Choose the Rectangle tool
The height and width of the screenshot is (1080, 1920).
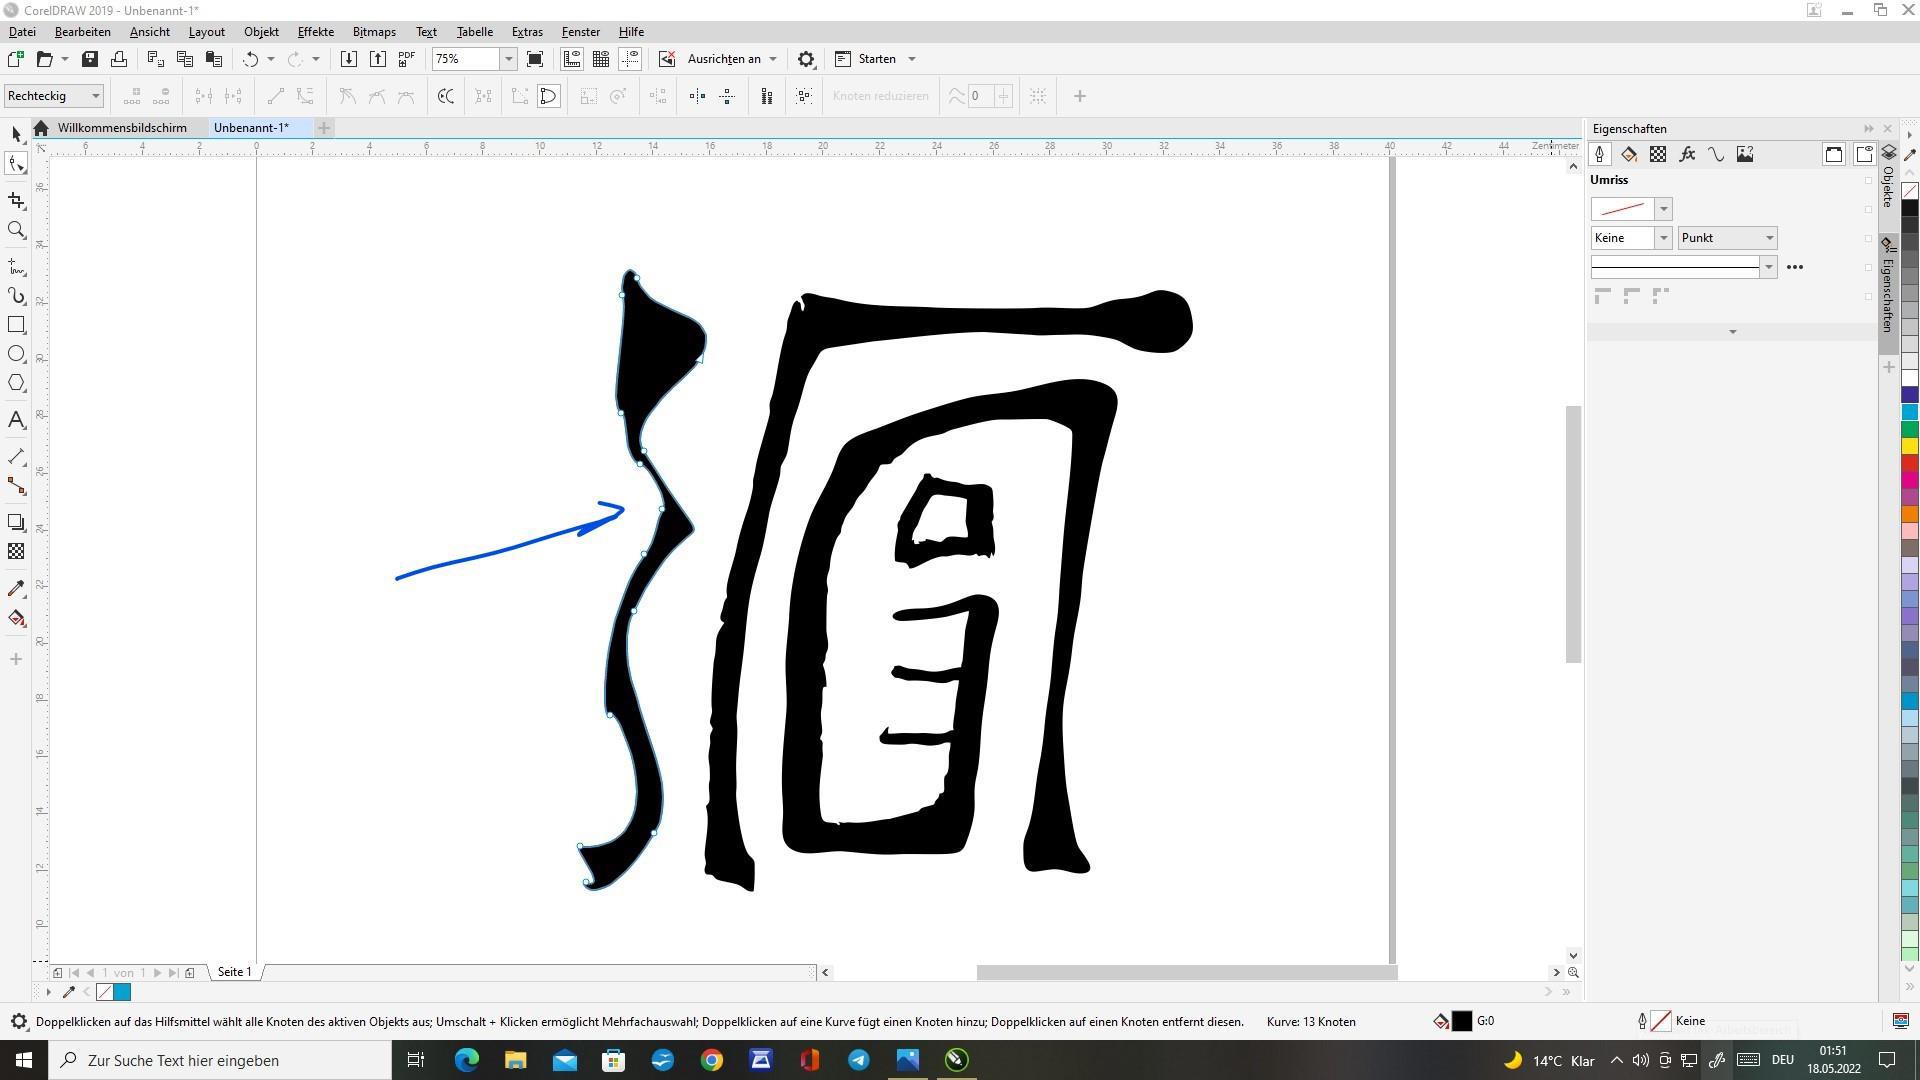(16, 325)
